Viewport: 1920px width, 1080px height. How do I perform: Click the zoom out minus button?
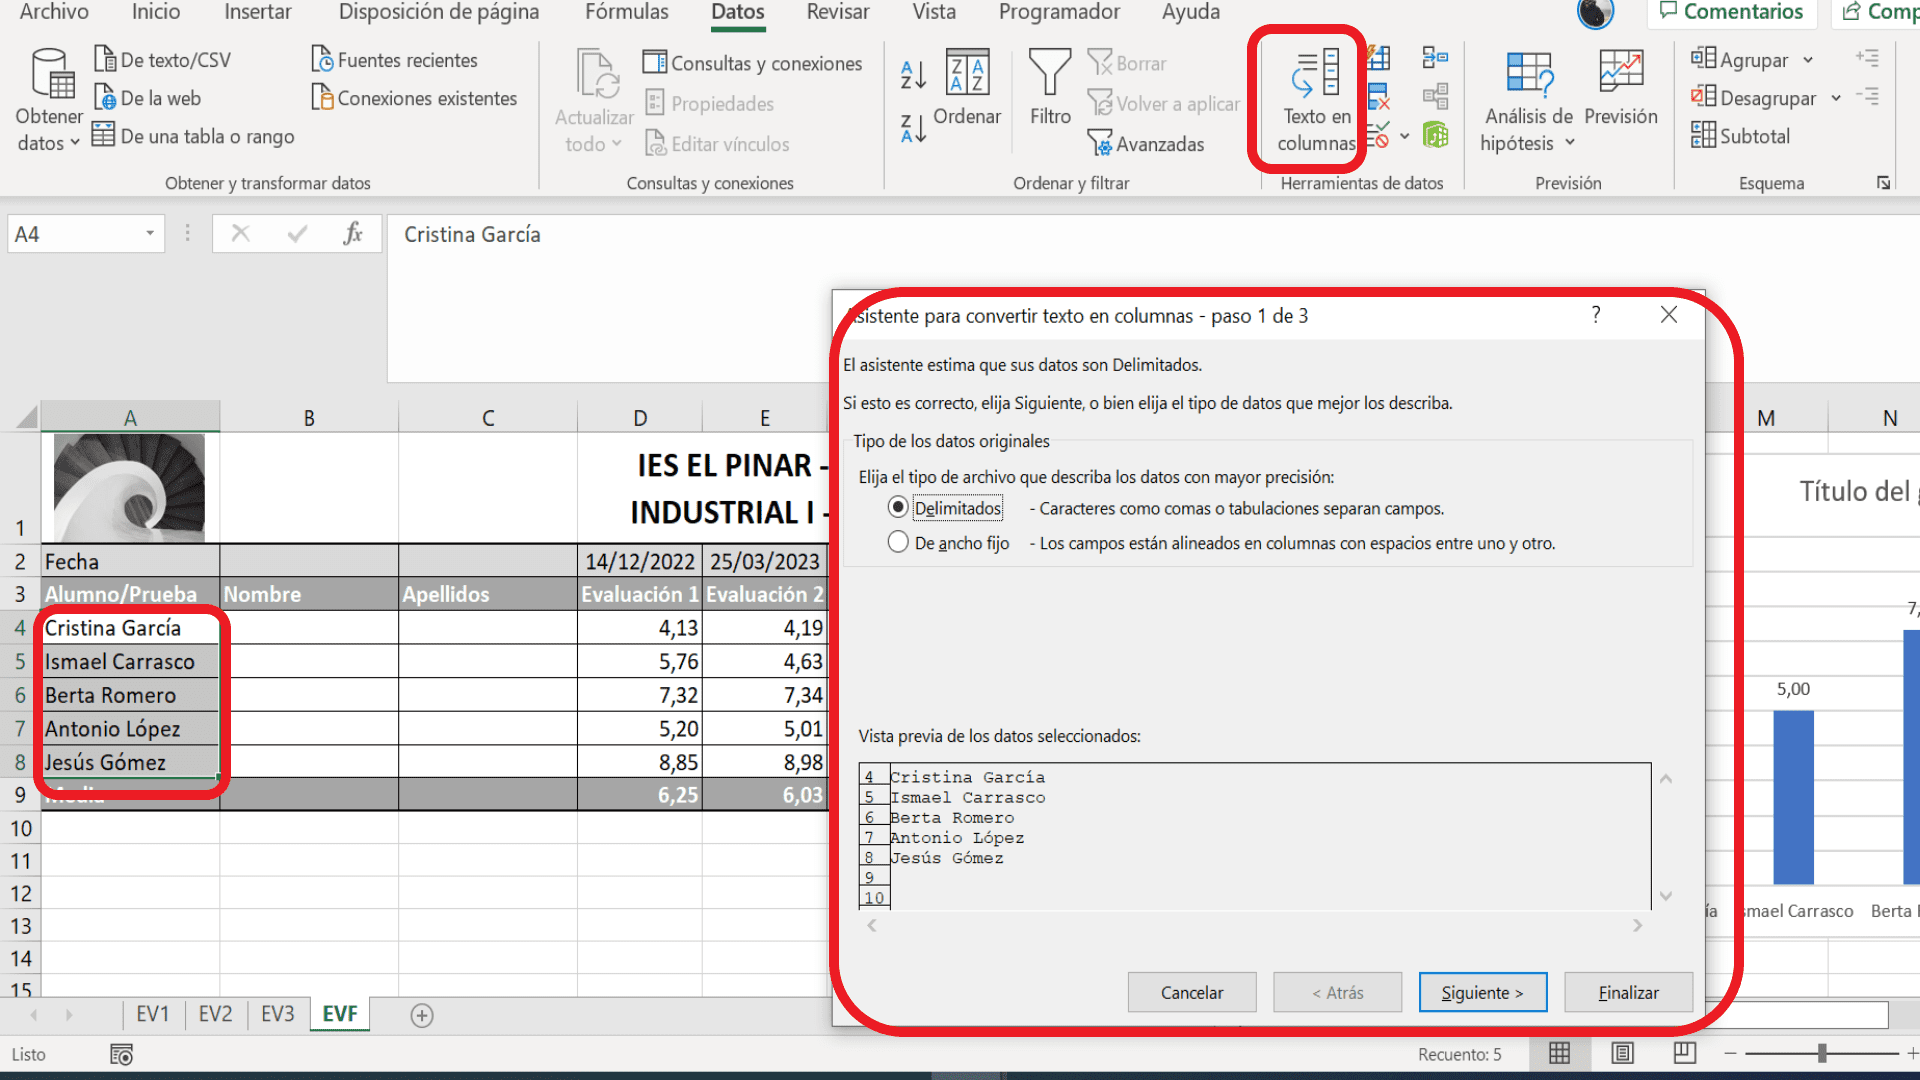(x=1730, y=1053)
